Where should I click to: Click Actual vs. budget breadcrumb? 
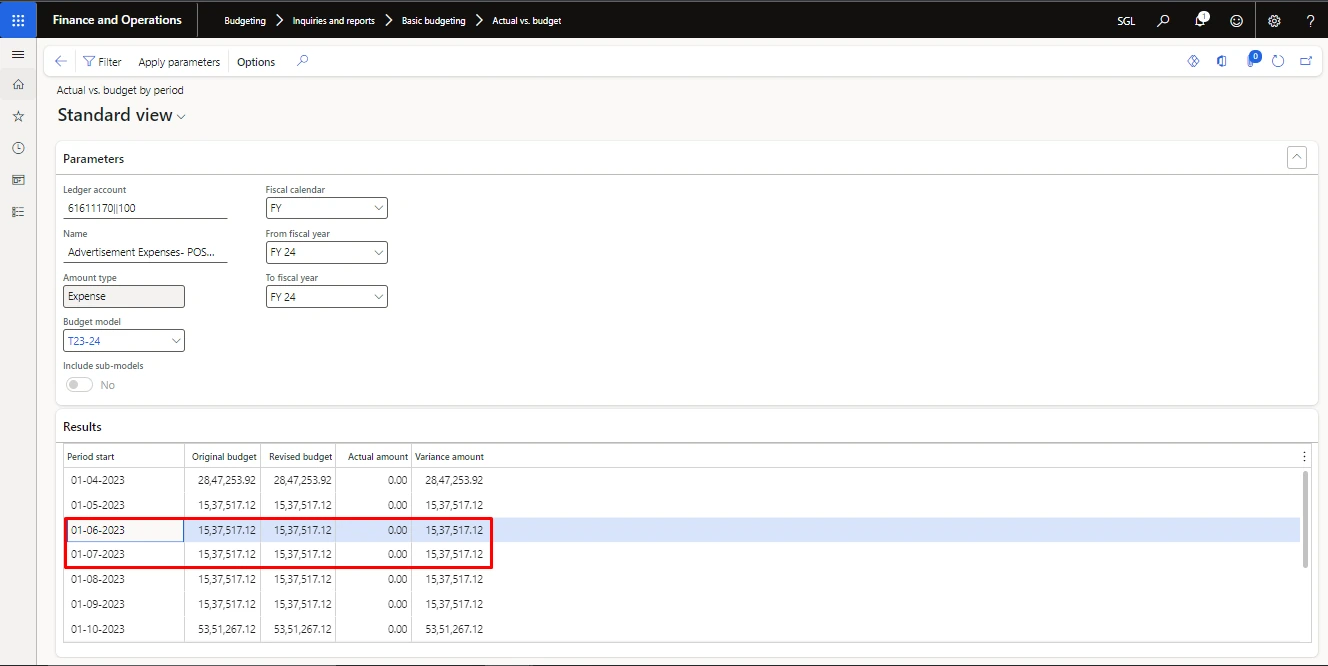click(x=527, y=21)
